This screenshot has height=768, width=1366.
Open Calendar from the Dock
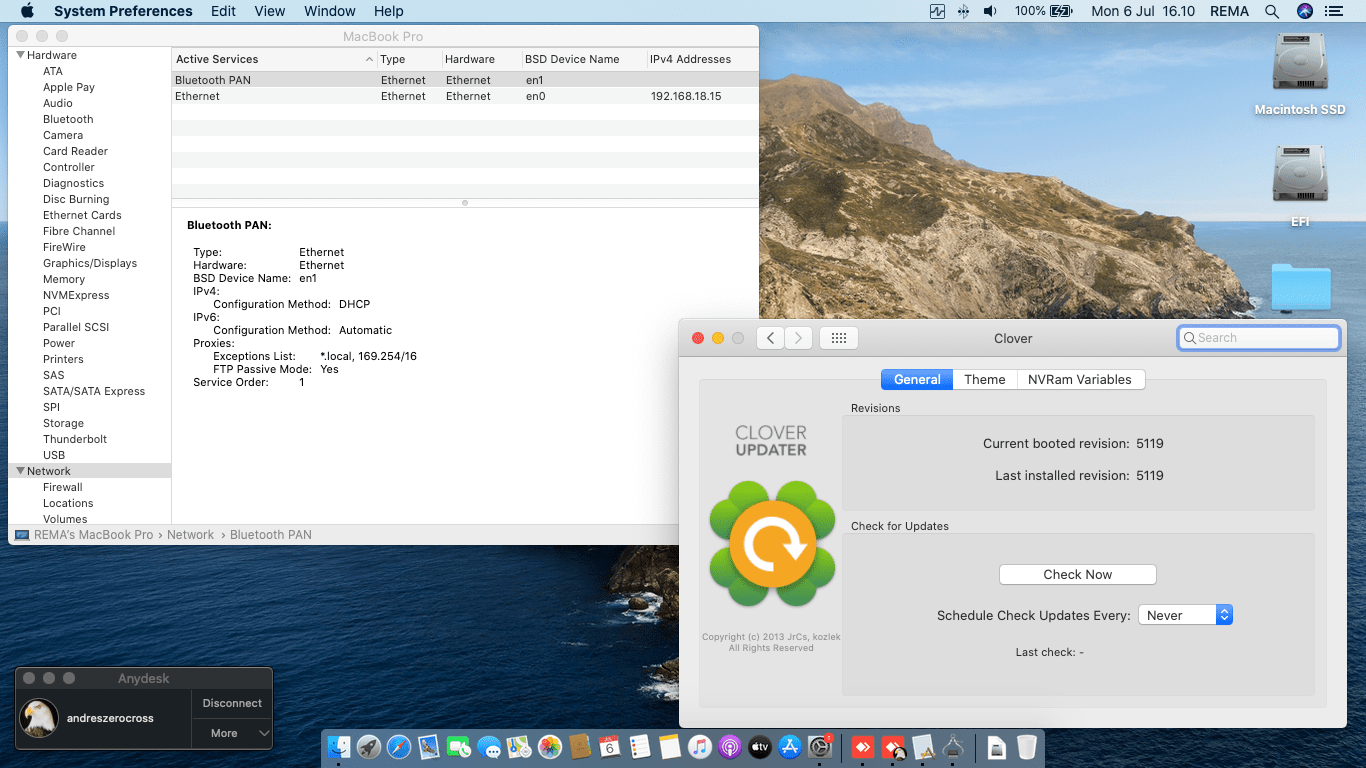(610, 747)
